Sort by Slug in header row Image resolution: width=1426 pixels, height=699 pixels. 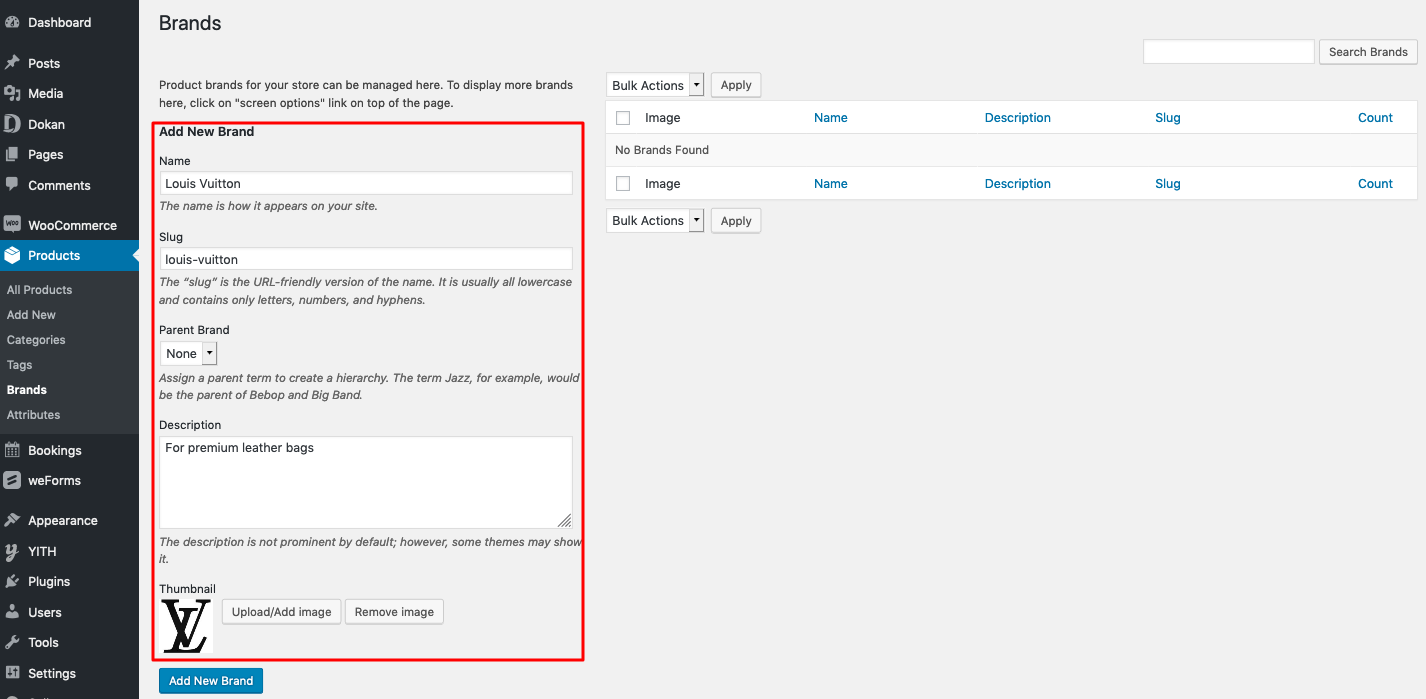click(x=1168, y=118)
